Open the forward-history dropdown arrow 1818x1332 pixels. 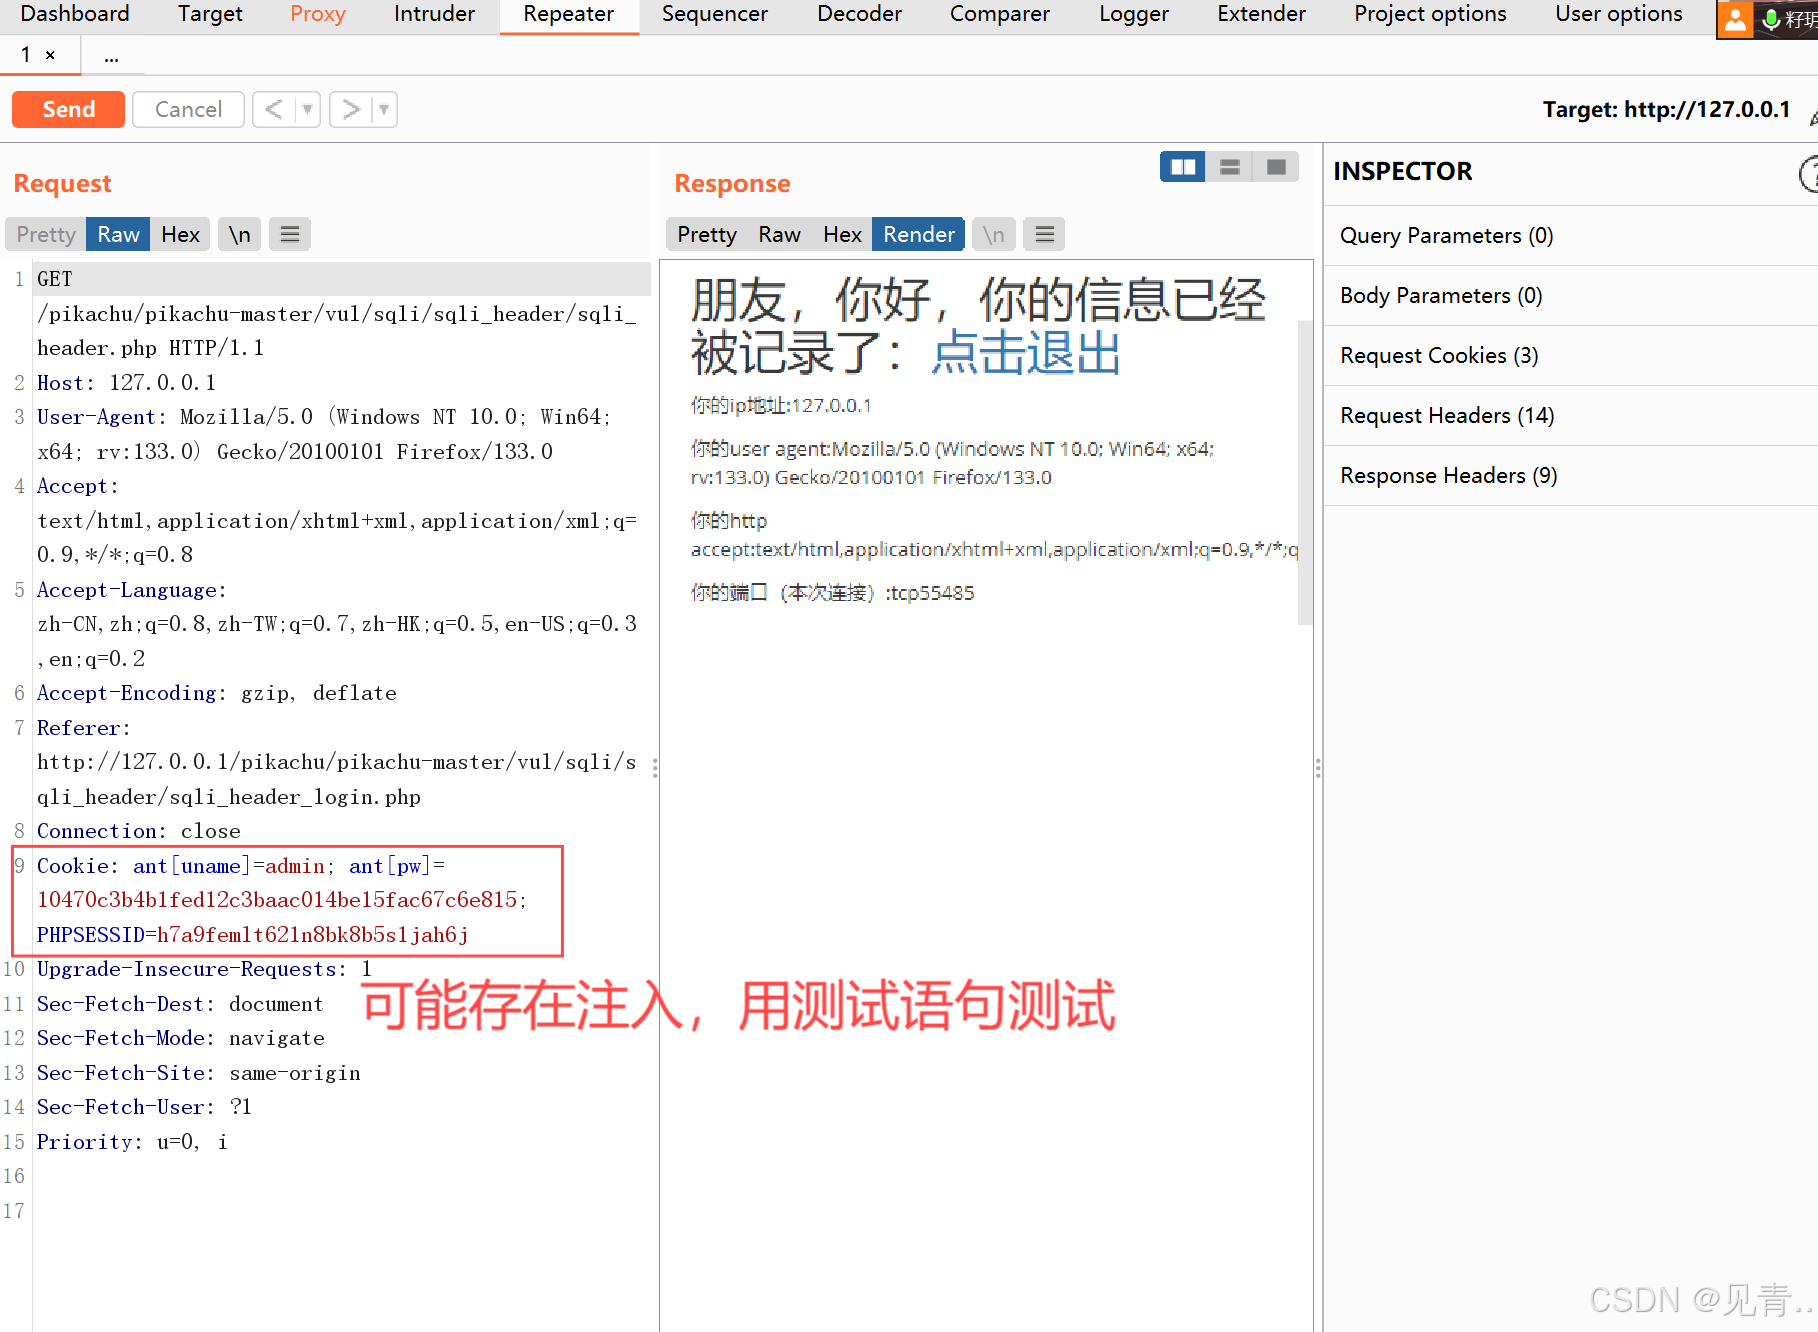pyautogui.click(x=384, y=109)
